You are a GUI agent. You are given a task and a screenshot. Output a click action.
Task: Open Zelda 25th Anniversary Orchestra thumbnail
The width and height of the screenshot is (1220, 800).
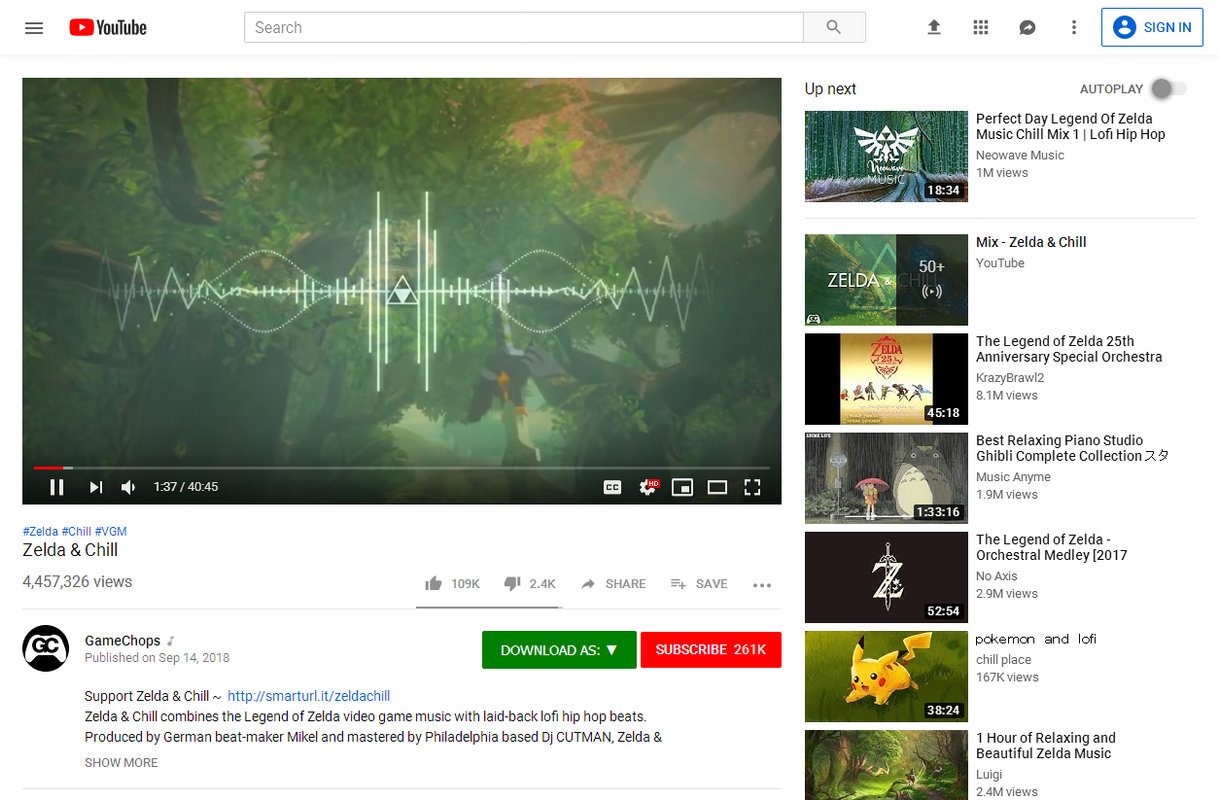coord(886,379)
